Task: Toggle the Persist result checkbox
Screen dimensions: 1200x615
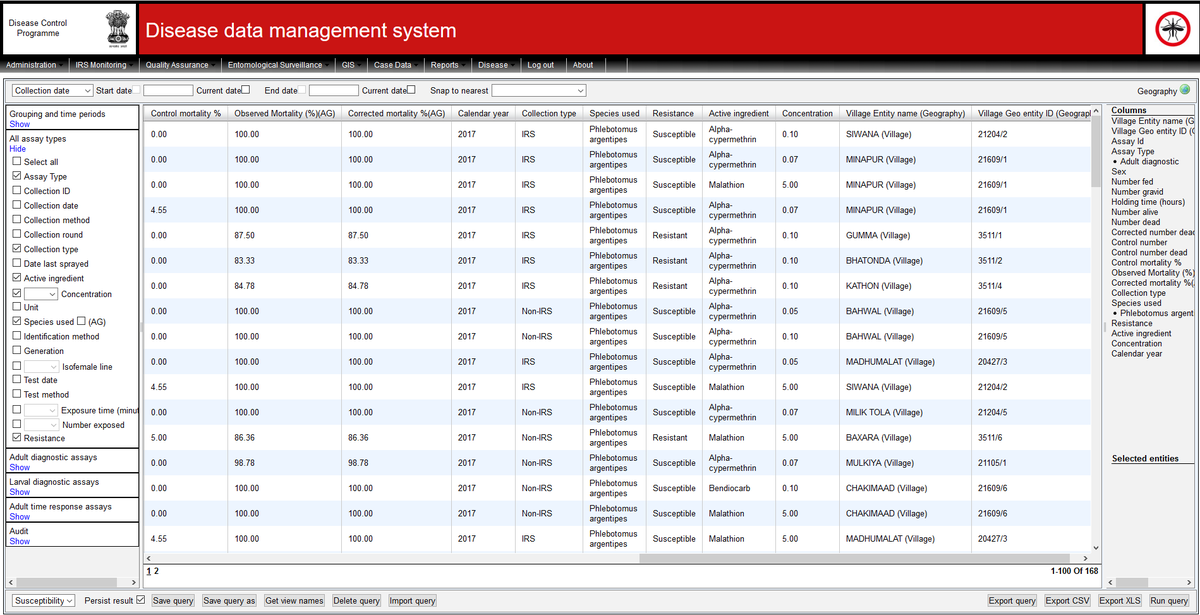Action: coord(140,600)
